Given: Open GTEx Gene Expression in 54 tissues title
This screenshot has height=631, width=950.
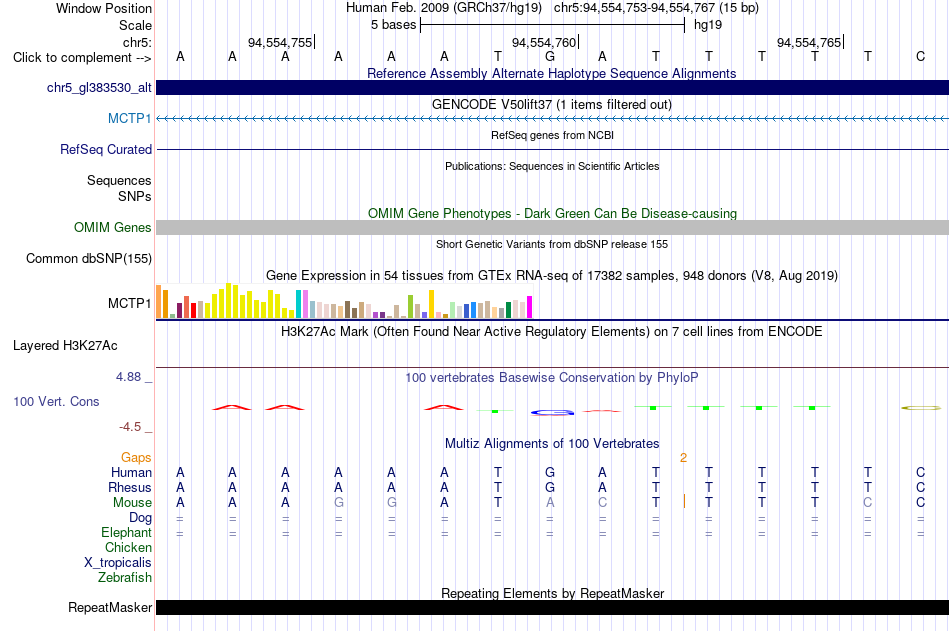Looking at the screenshot, I should click(551, 276).
